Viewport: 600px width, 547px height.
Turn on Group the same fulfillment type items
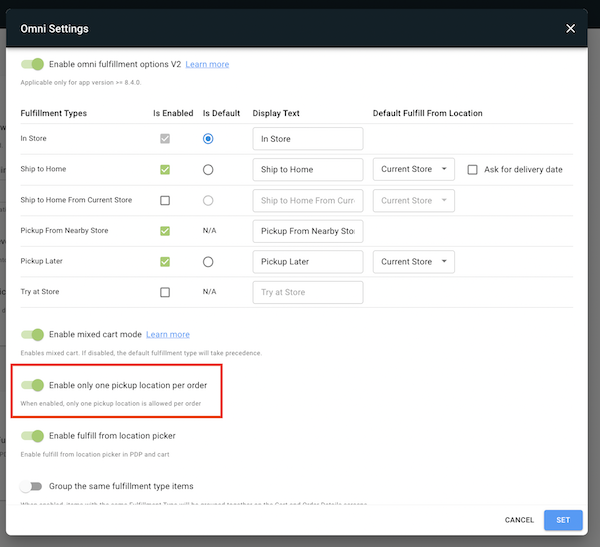coord(31,486)
